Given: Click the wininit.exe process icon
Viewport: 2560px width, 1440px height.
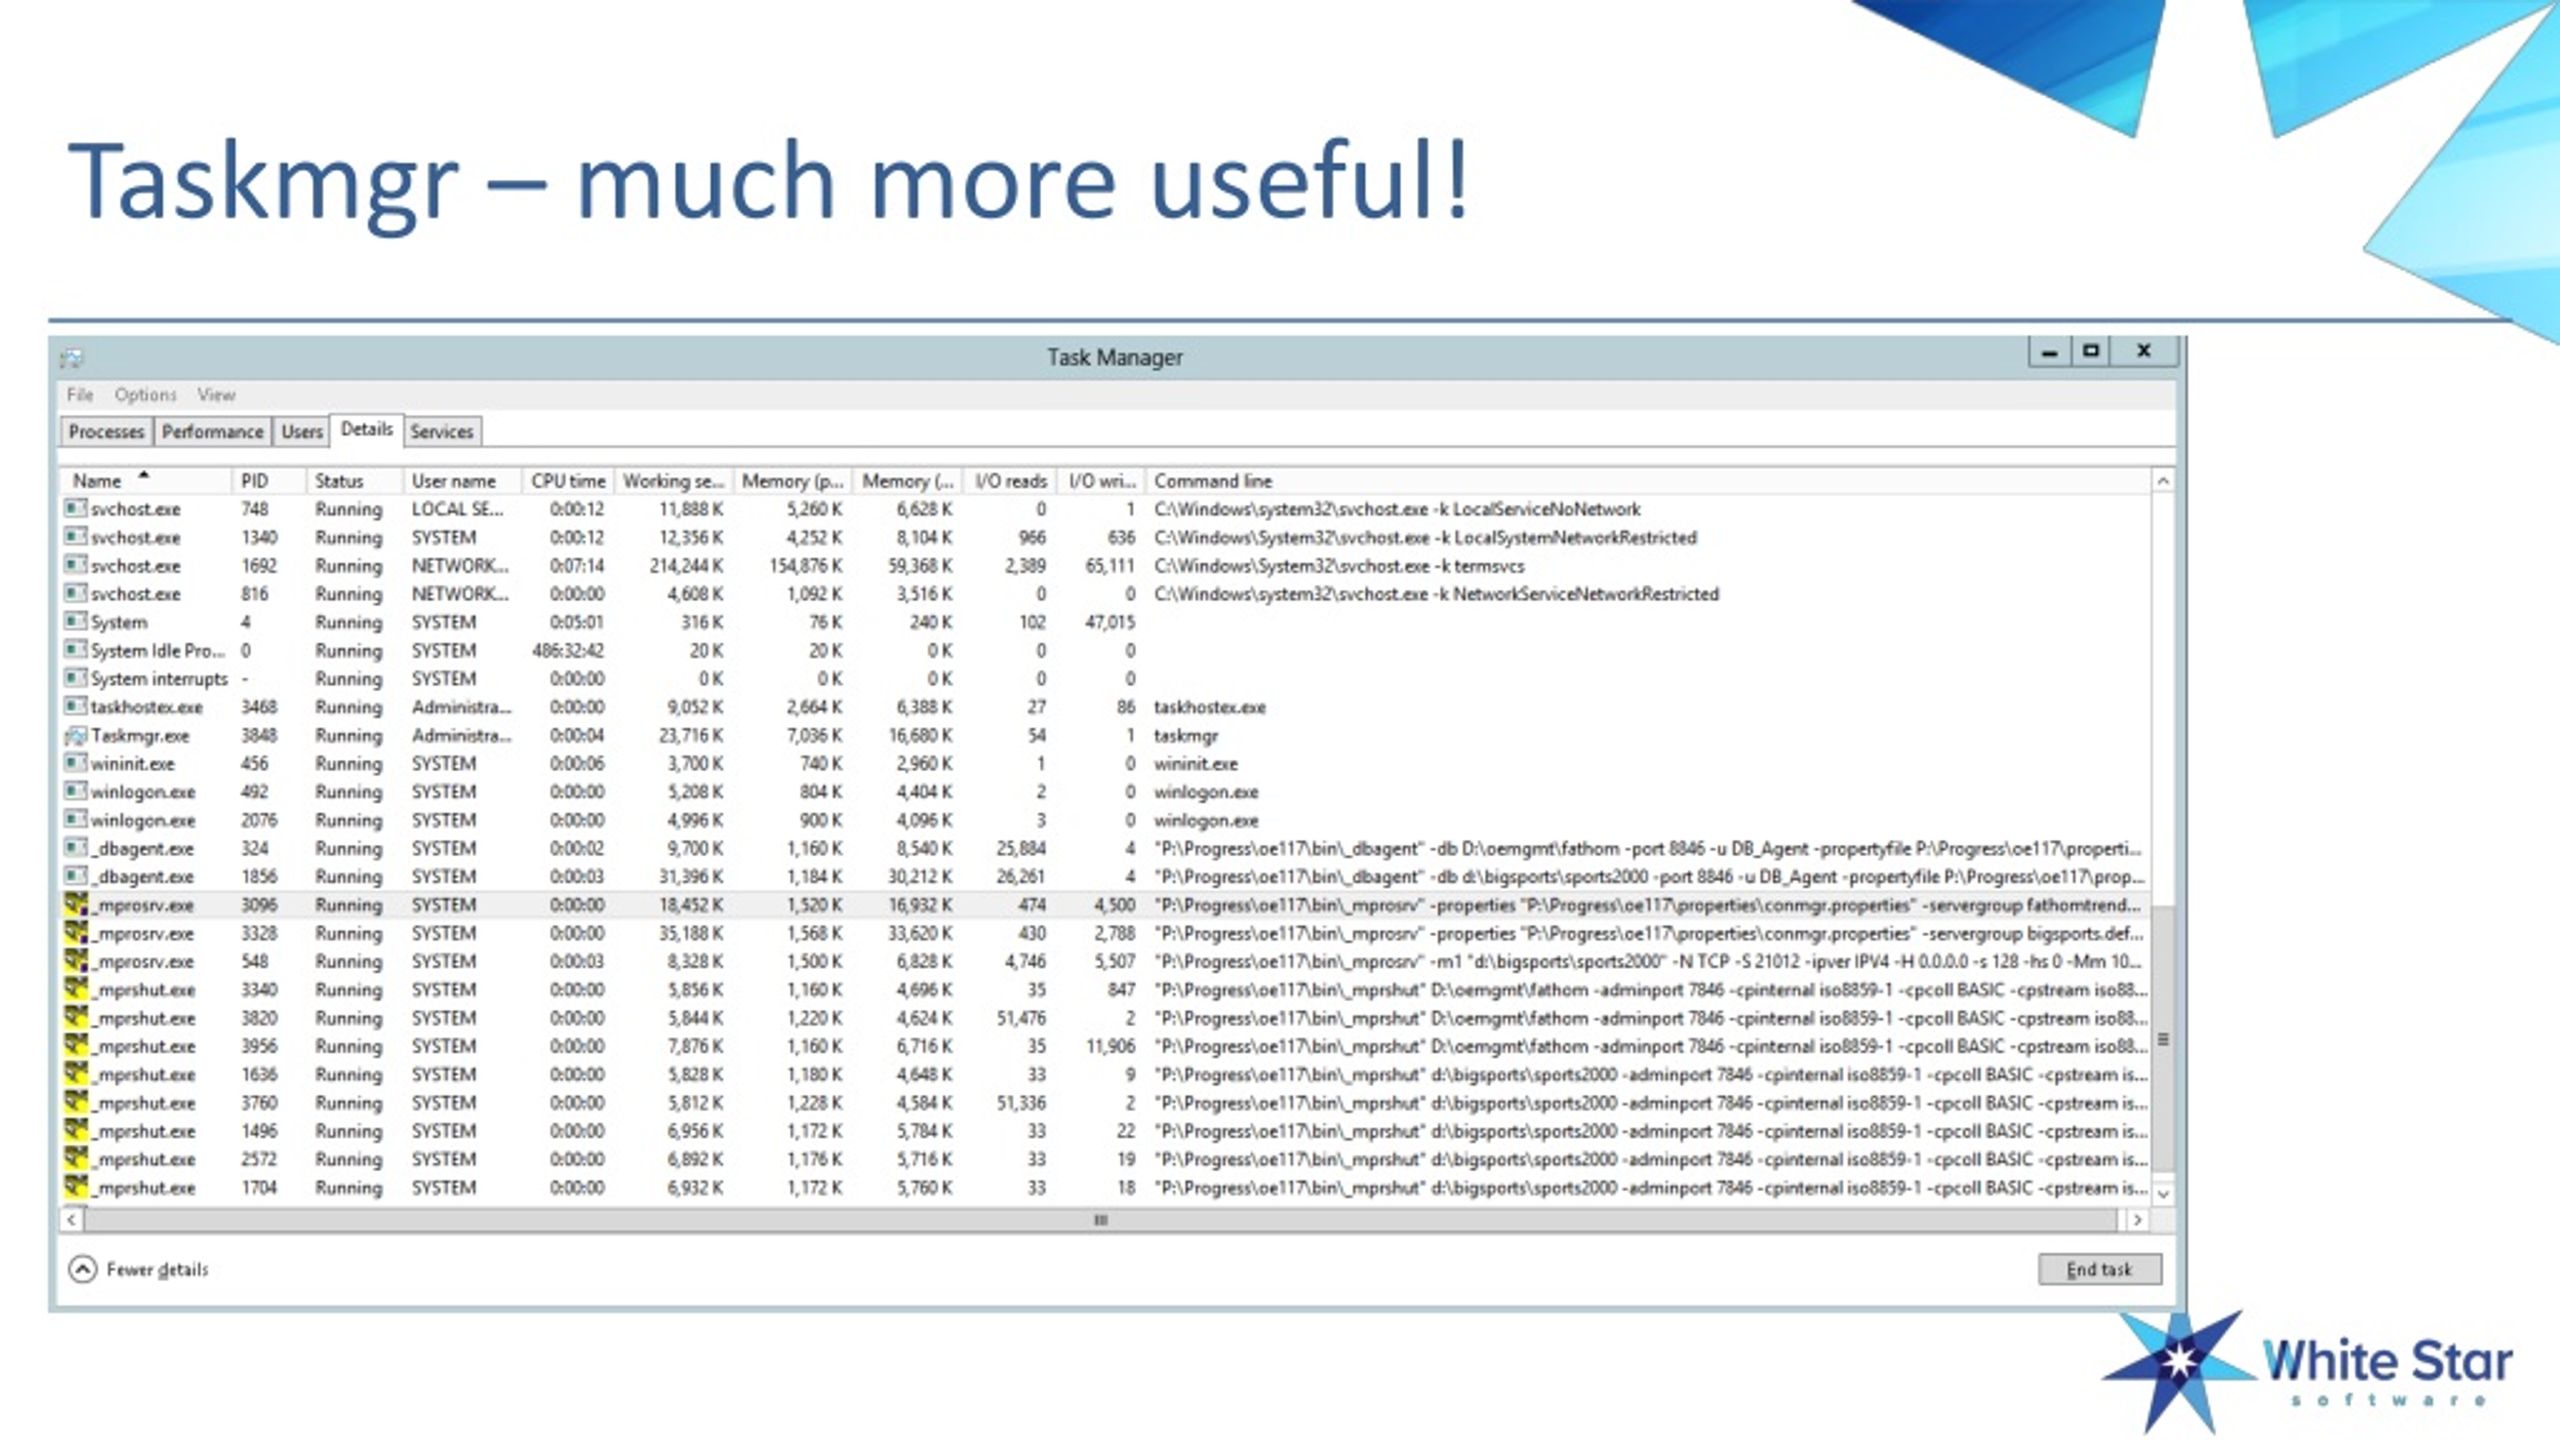Looking at the screenshot, I should (x=76, y=763).
